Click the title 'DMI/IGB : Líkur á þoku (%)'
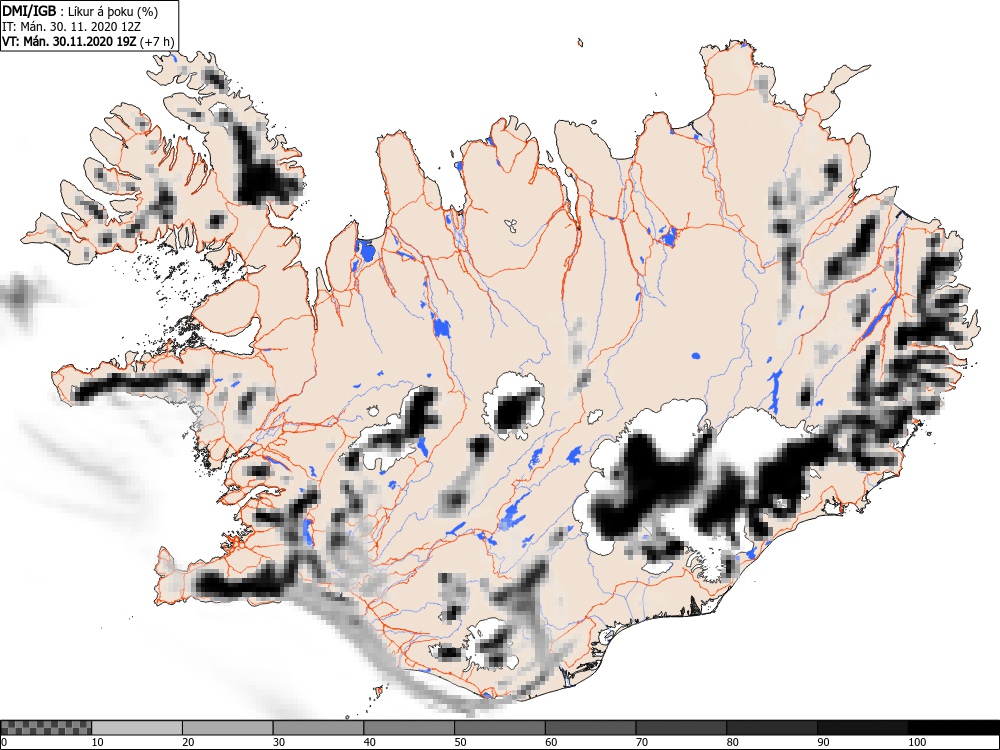This screenshot has width=1000, height=750. tap(80, 11)
